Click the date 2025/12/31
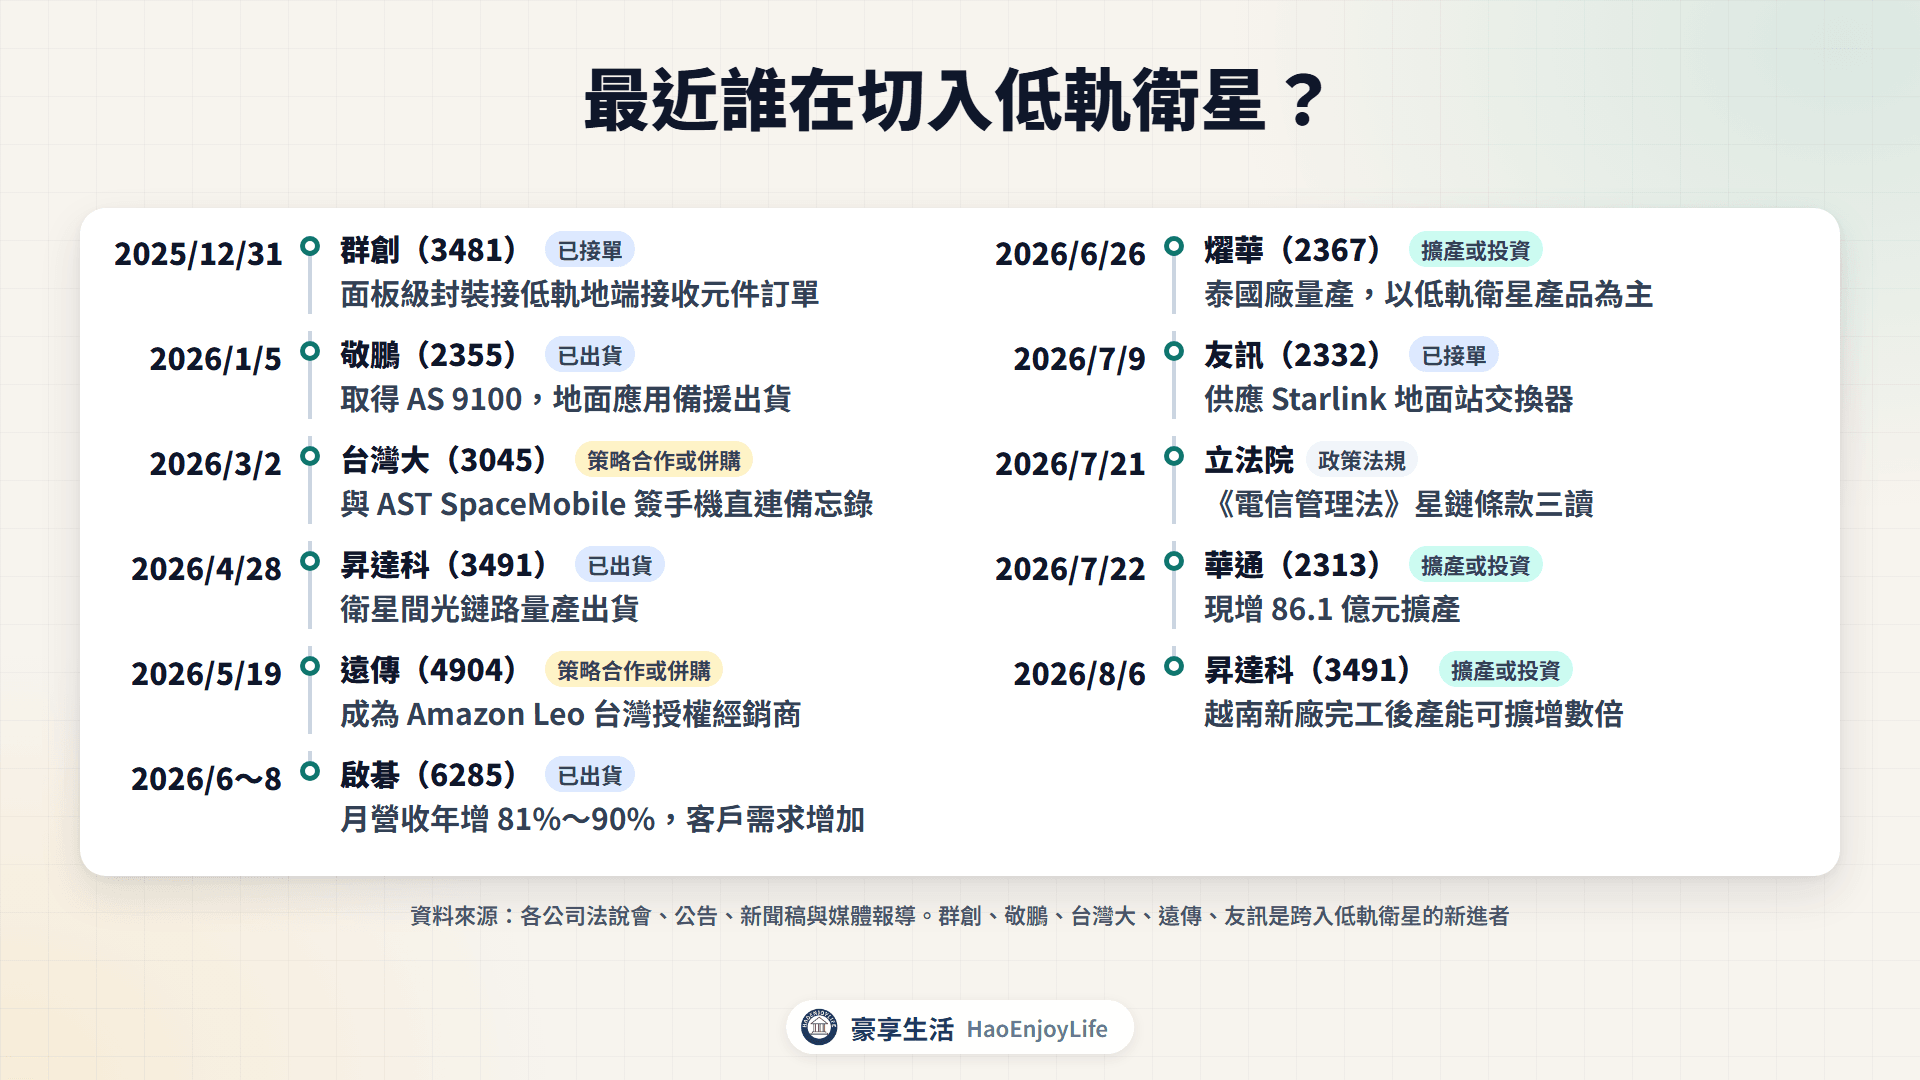The width and height of the screenshot is (1920, 1080). pos(198,254)
